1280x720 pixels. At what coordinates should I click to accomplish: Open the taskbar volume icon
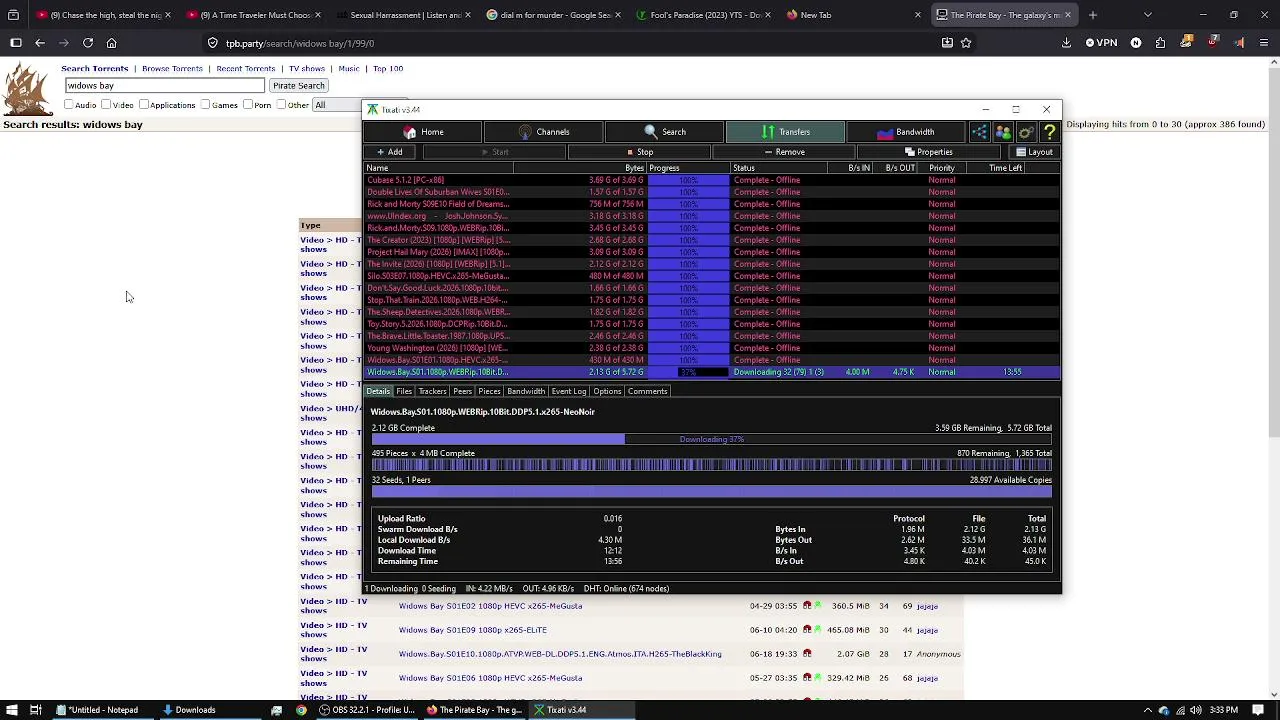[x=1195, y=710]
